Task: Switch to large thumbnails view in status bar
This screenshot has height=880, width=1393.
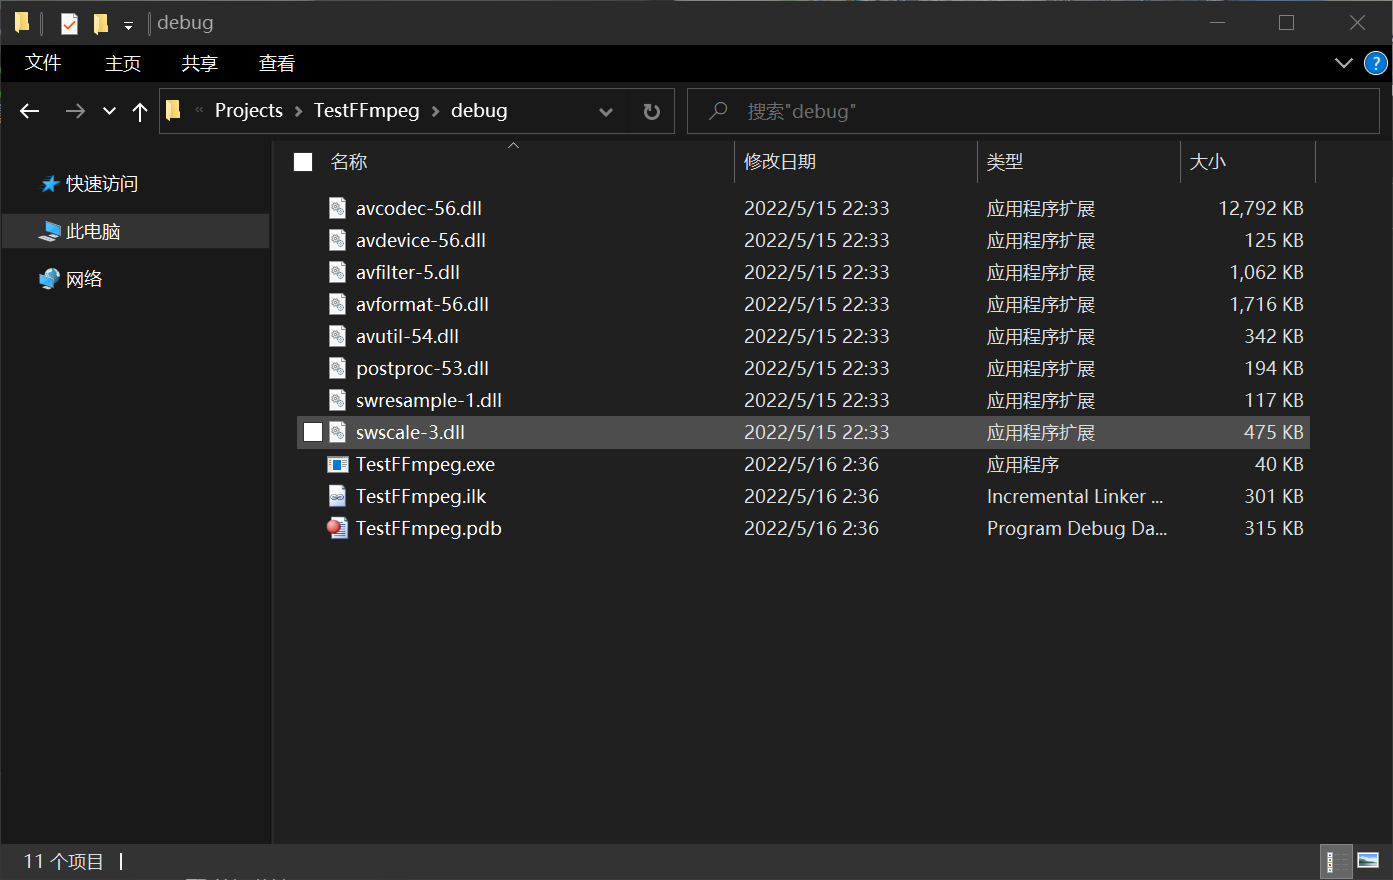Action: 1368,861
